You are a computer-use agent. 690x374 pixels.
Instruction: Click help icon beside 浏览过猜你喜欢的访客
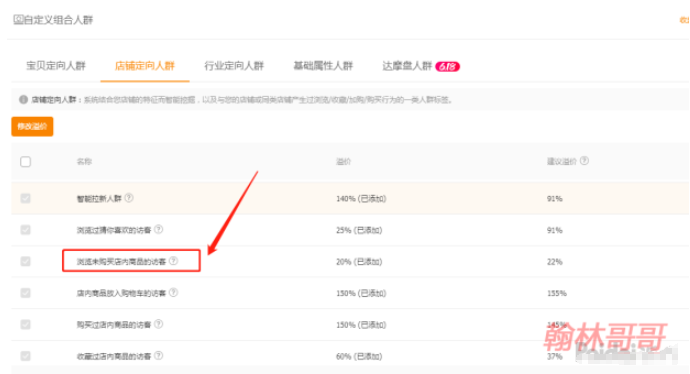(x=158, y=229)
